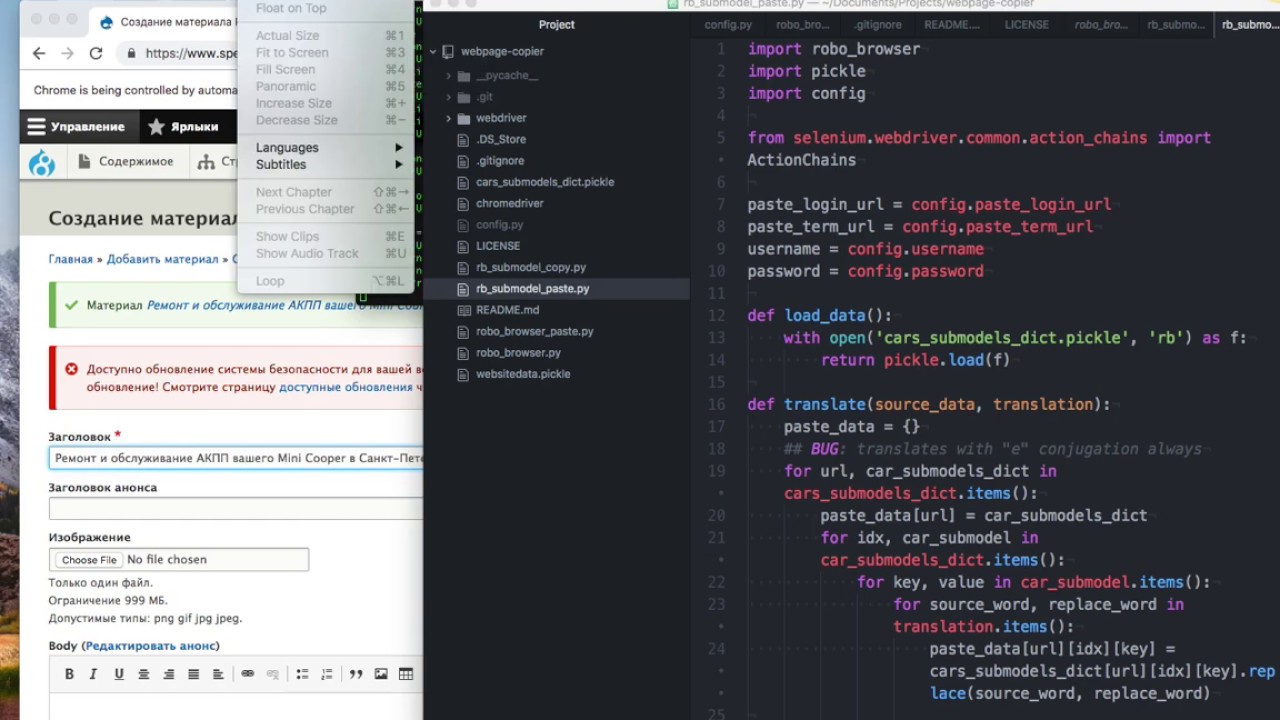Open websitedata.pickle in the project tree
Screen dimensions: 1280x720
[x=523, y=374]
